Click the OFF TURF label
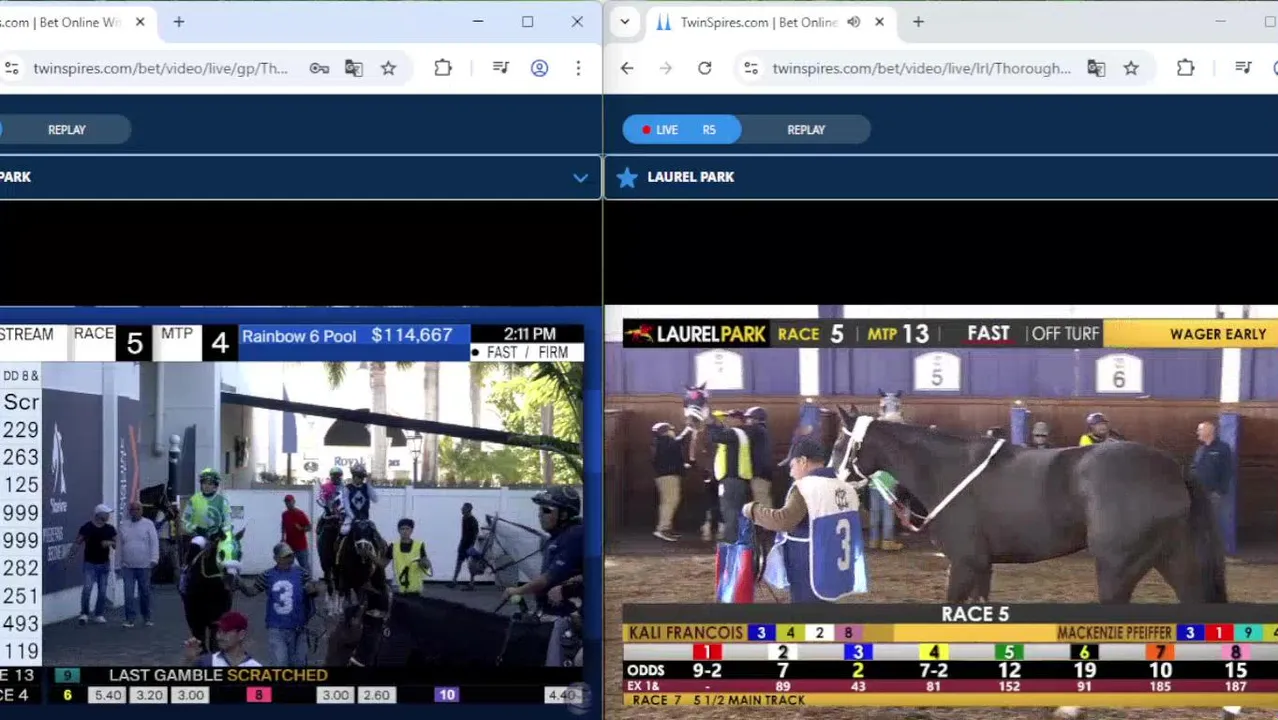This screenshot has width=1278, height=720. click(1065, 334)
